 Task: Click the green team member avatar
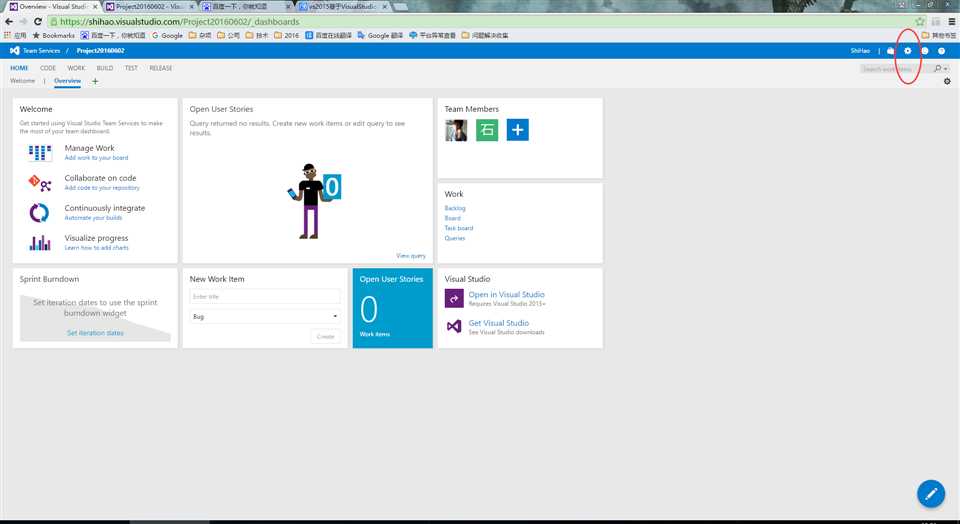pyautogui.click(x=487, y=130)
